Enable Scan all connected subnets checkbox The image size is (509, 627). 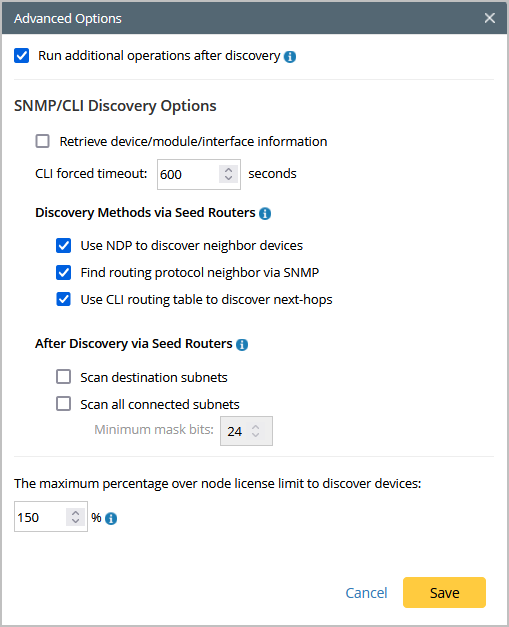pos(64,404)
